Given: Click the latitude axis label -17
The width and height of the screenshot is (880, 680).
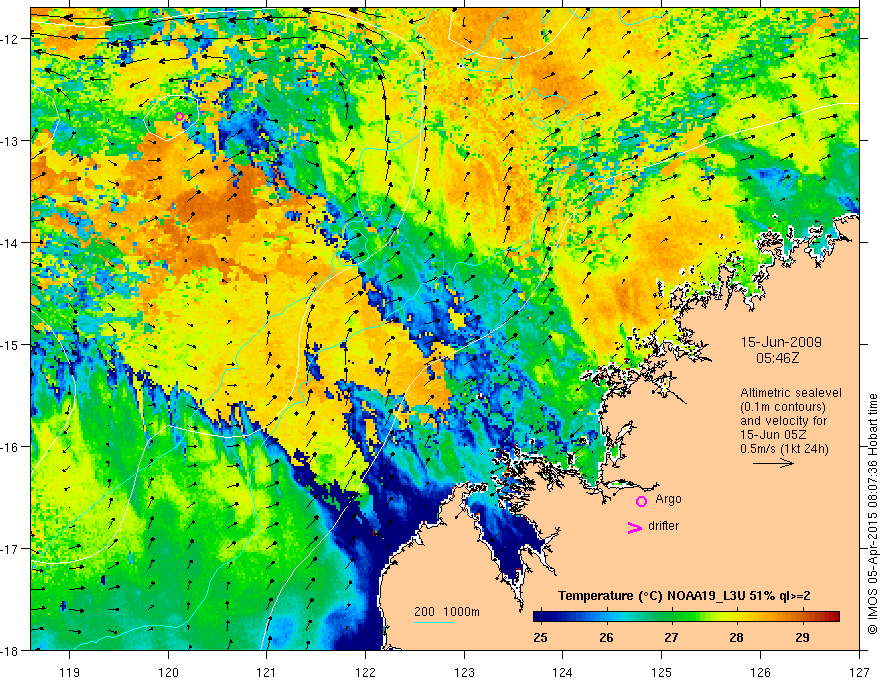Looking at the screenshot, I should point(11,549).
